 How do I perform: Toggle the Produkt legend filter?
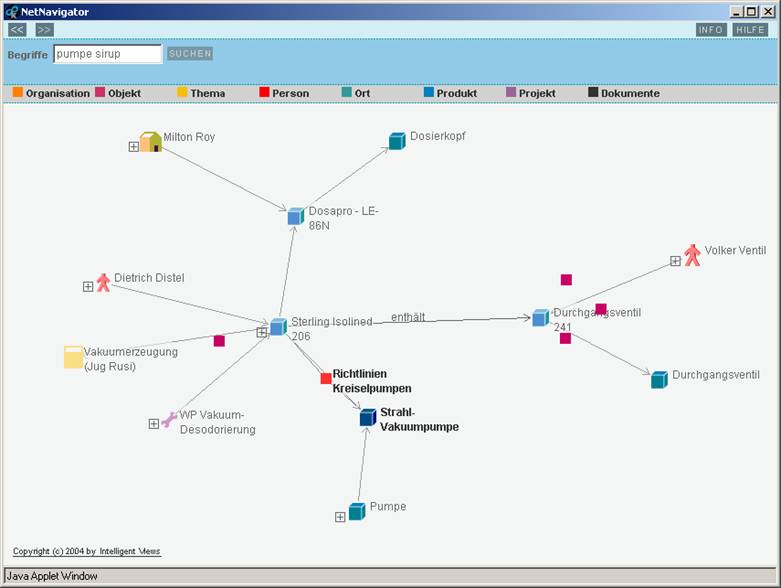click(x=451, y=93)
